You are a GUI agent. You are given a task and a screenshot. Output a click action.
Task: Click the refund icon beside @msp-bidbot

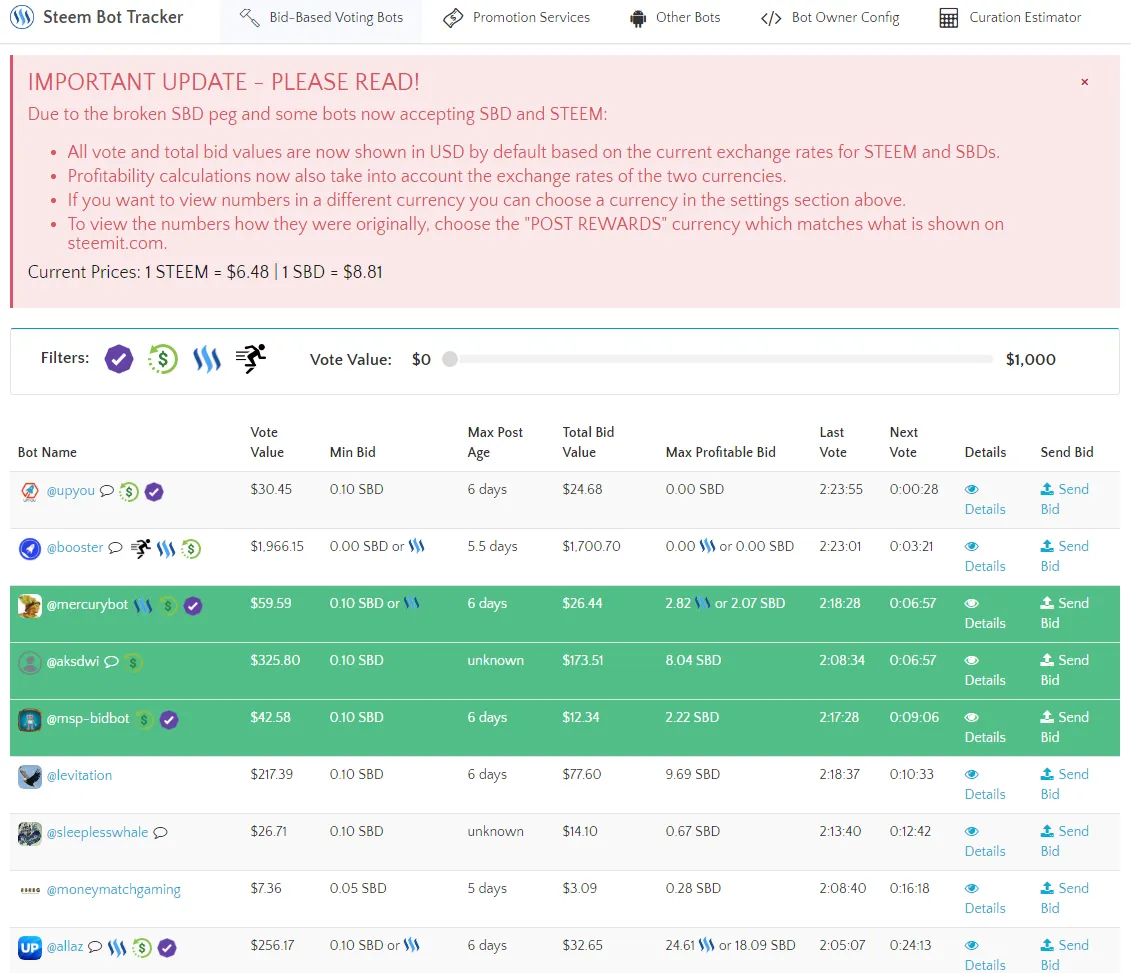pos(144,720)
